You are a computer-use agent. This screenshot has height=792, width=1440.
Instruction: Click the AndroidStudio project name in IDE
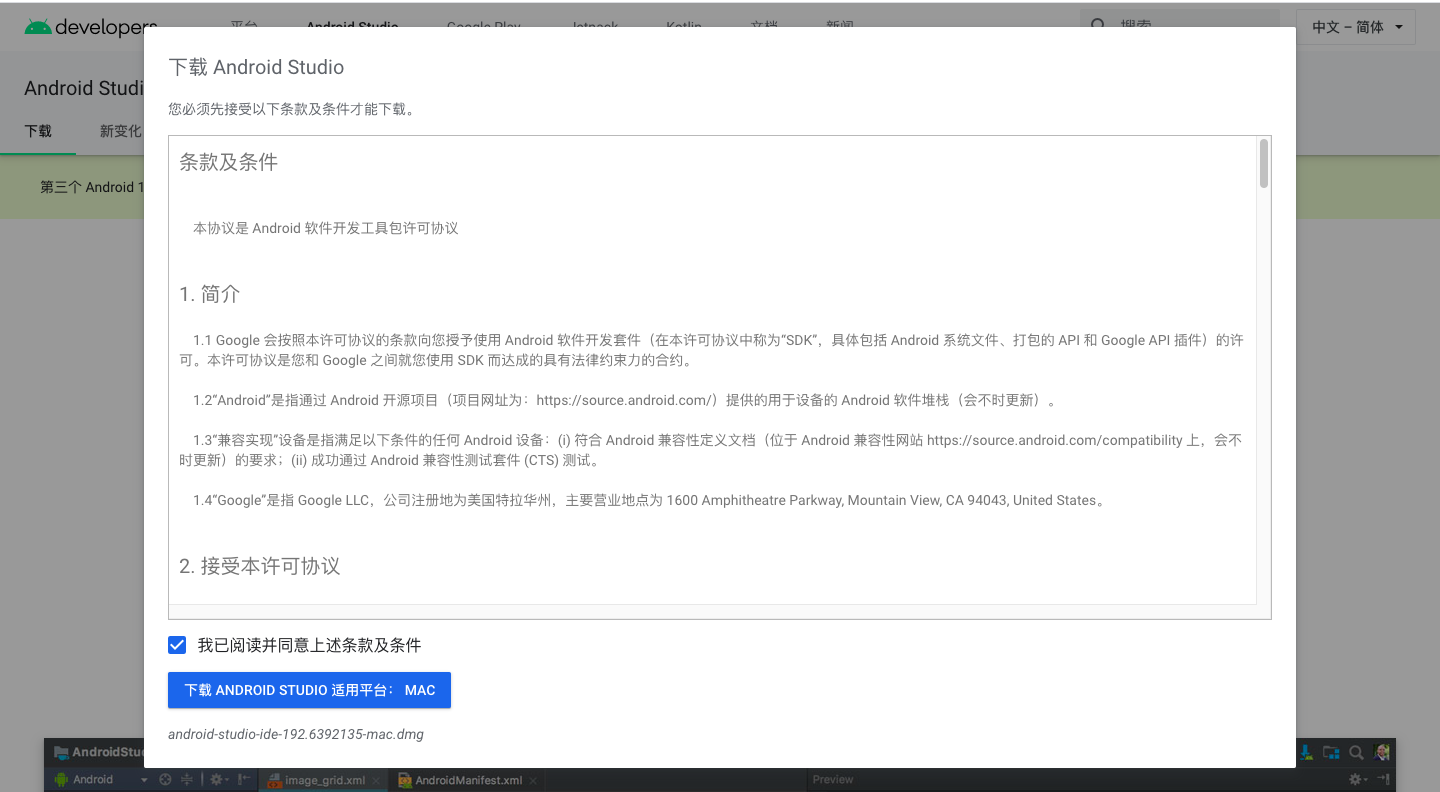click(x=109, y=752)
